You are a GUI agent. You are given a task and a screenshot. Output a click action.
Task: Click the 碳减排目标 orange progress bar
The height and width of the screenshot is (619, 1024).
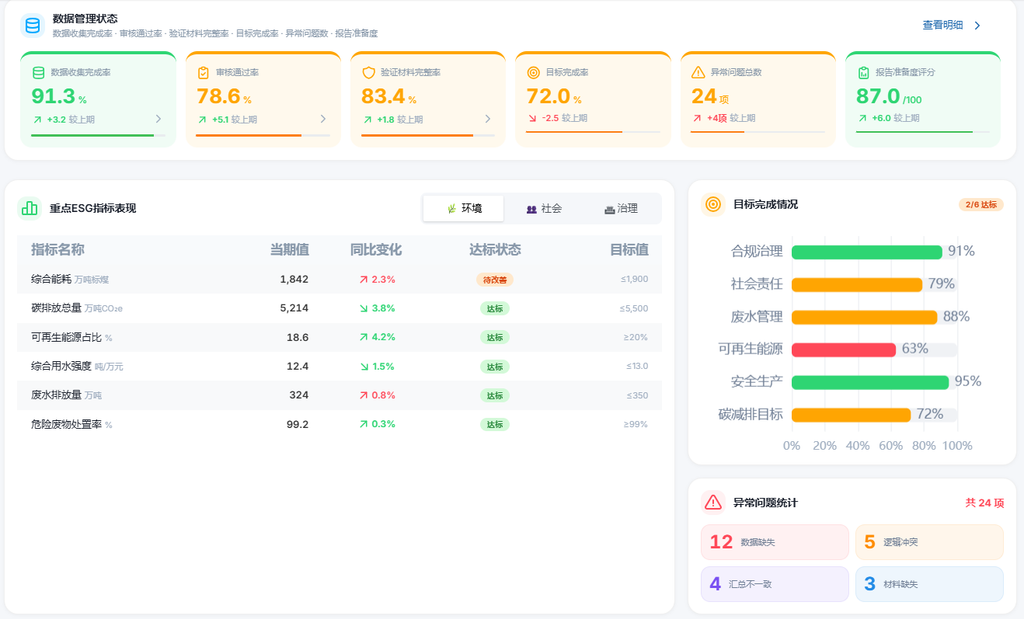click(x=851, y=415)
